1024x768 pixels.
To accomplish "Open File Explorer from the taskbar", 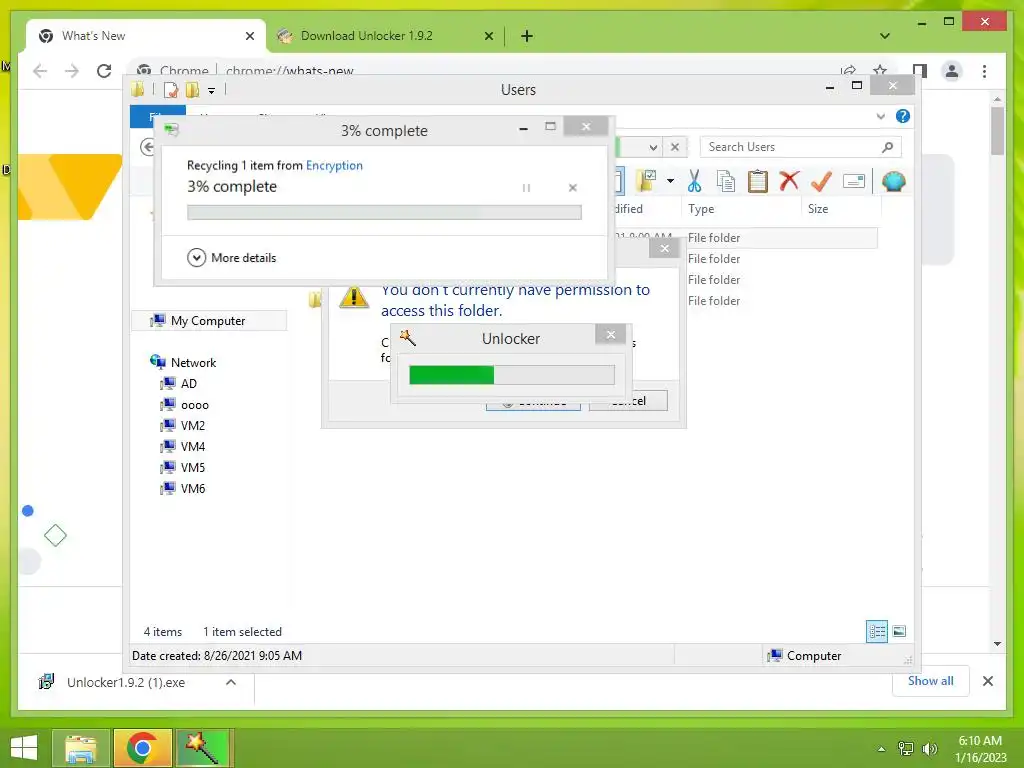I will [x=81, y=748].
